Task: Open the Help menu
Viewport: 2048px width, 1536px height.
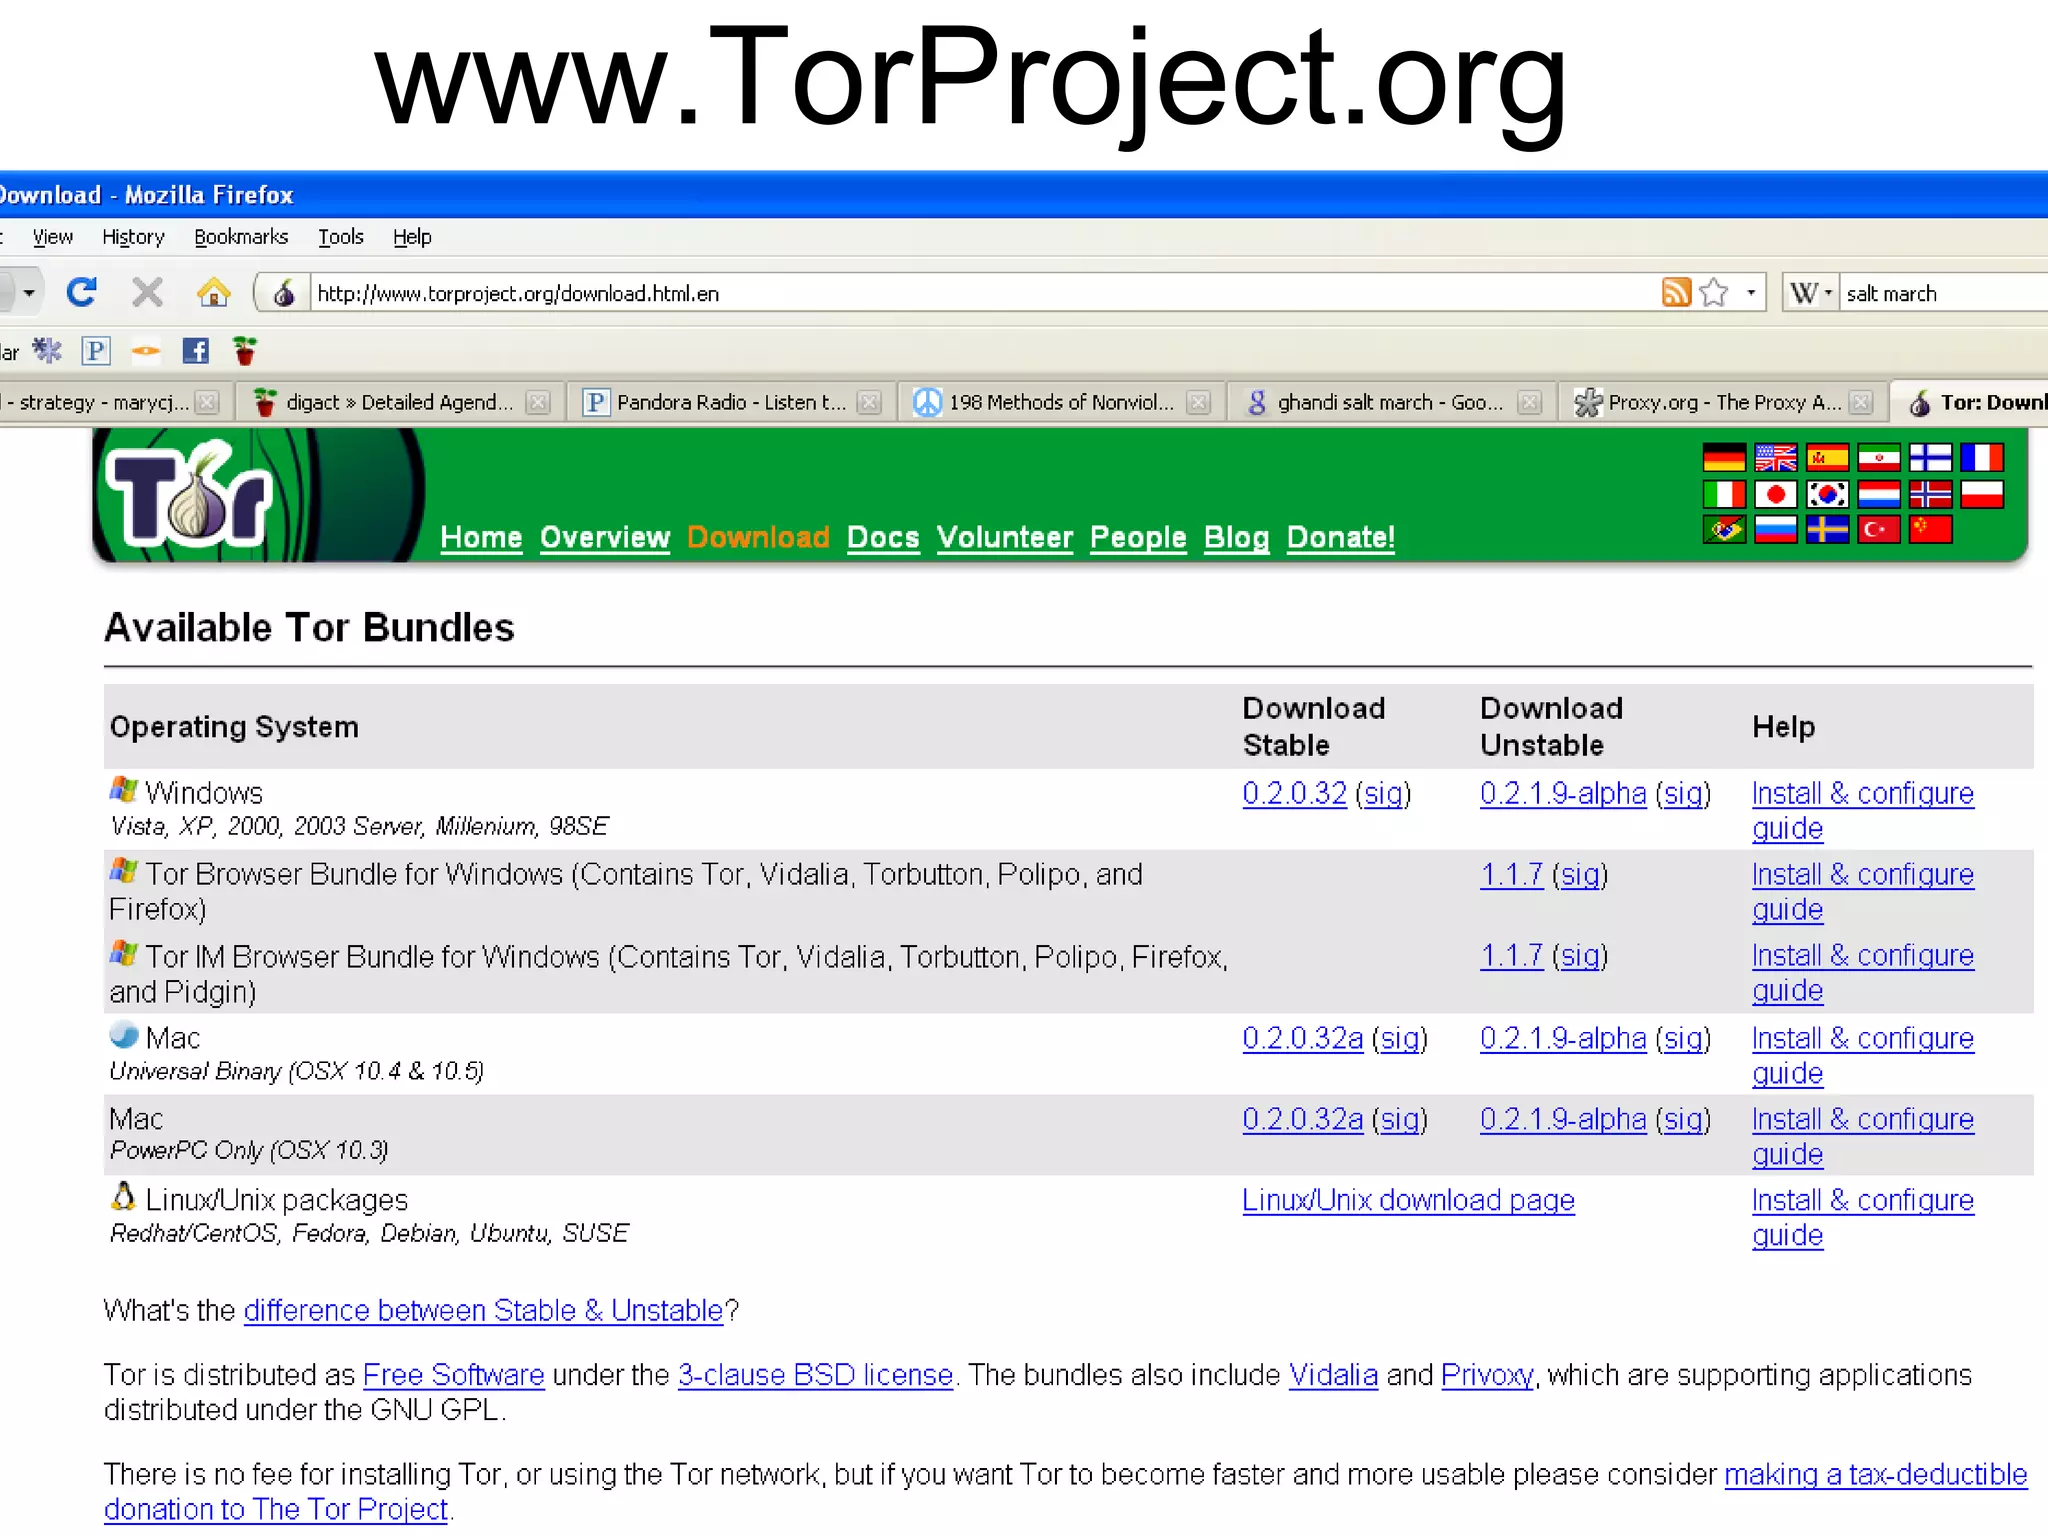Action: pos(412,237)
